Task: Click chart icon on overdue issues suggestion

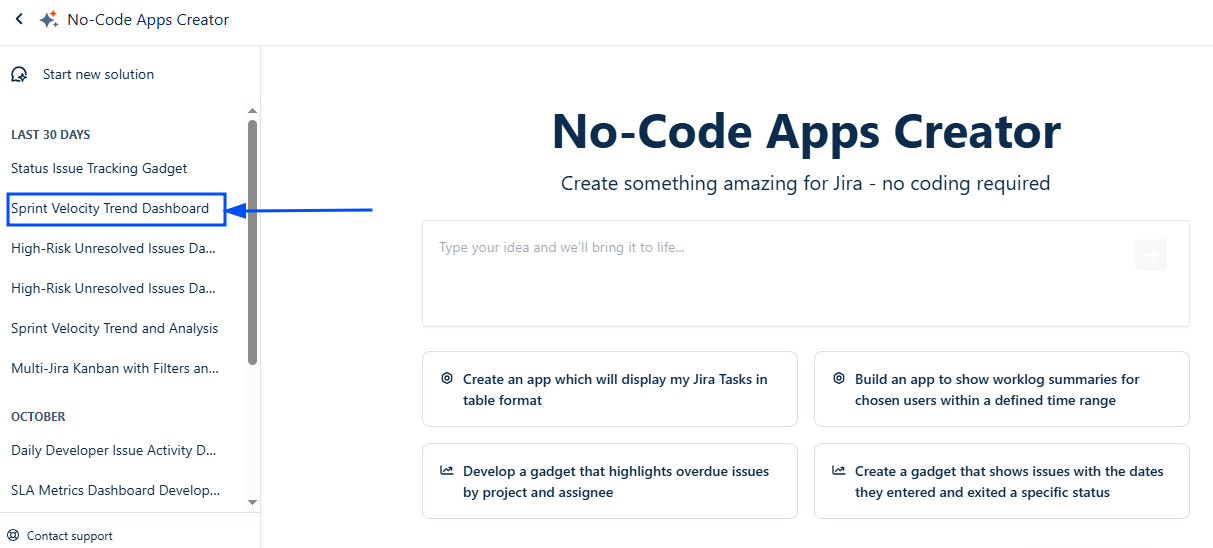Action: (x=447, y=471)
